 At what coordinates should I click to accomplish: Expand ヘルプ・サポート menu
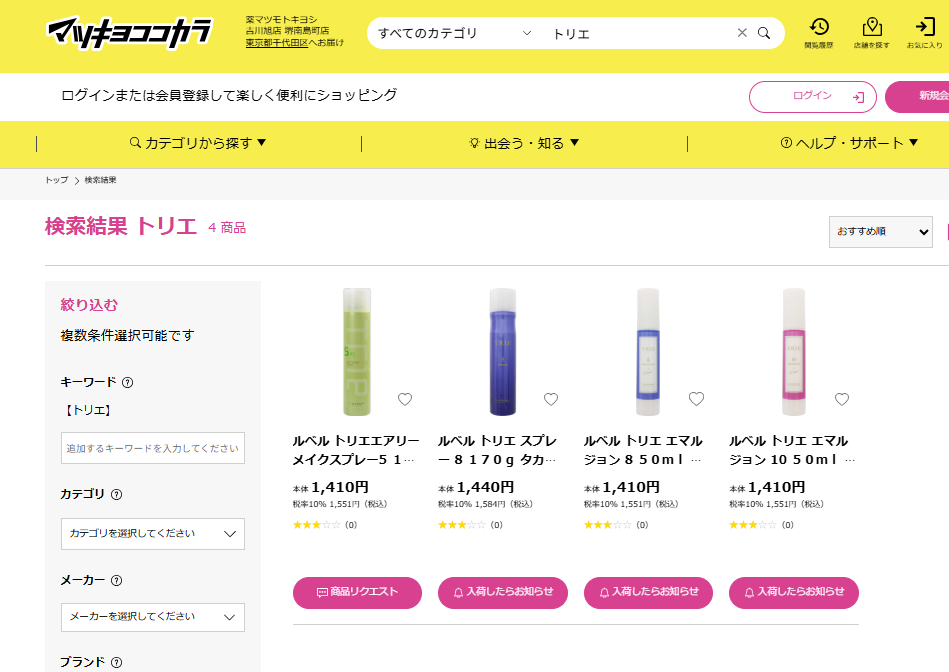[x=849, y=143]
